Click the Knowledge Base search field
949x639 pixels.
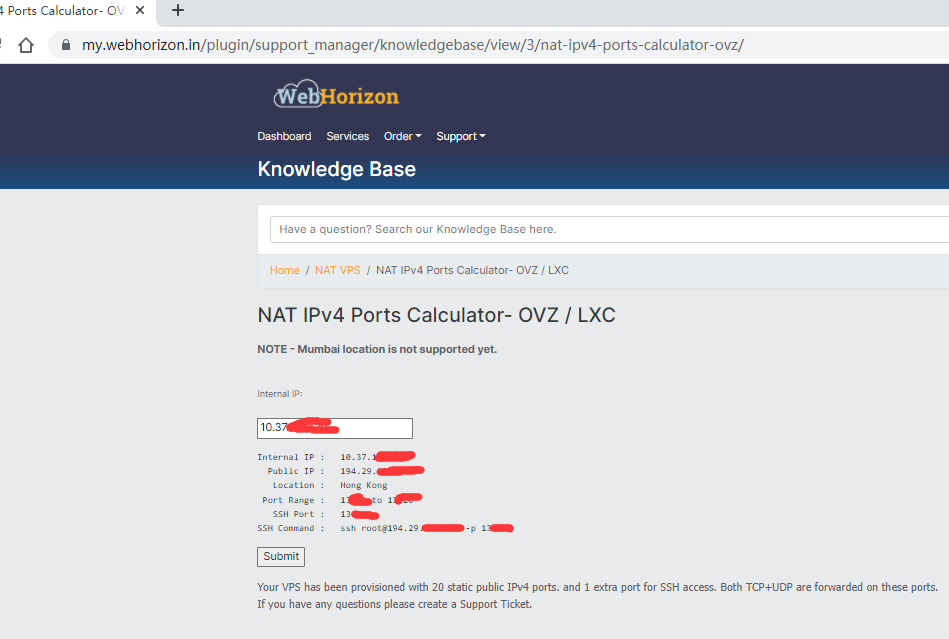point(609,229)
